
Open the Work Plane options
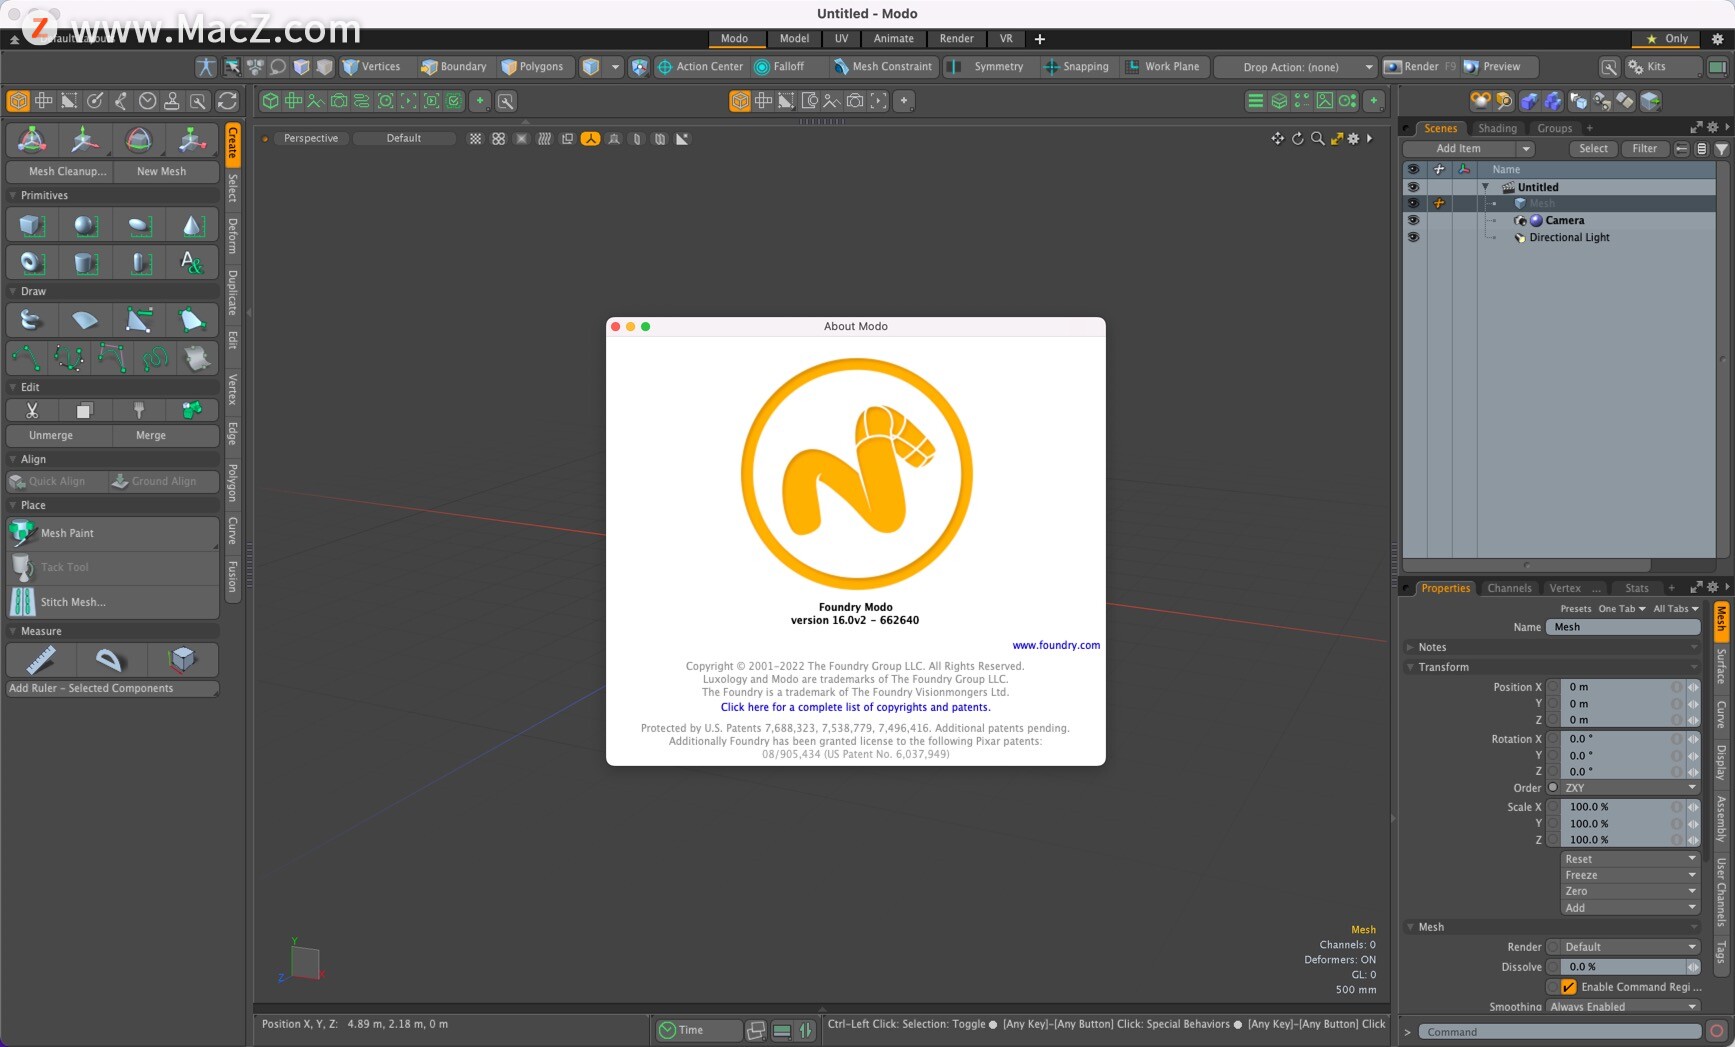[1163, 67]
